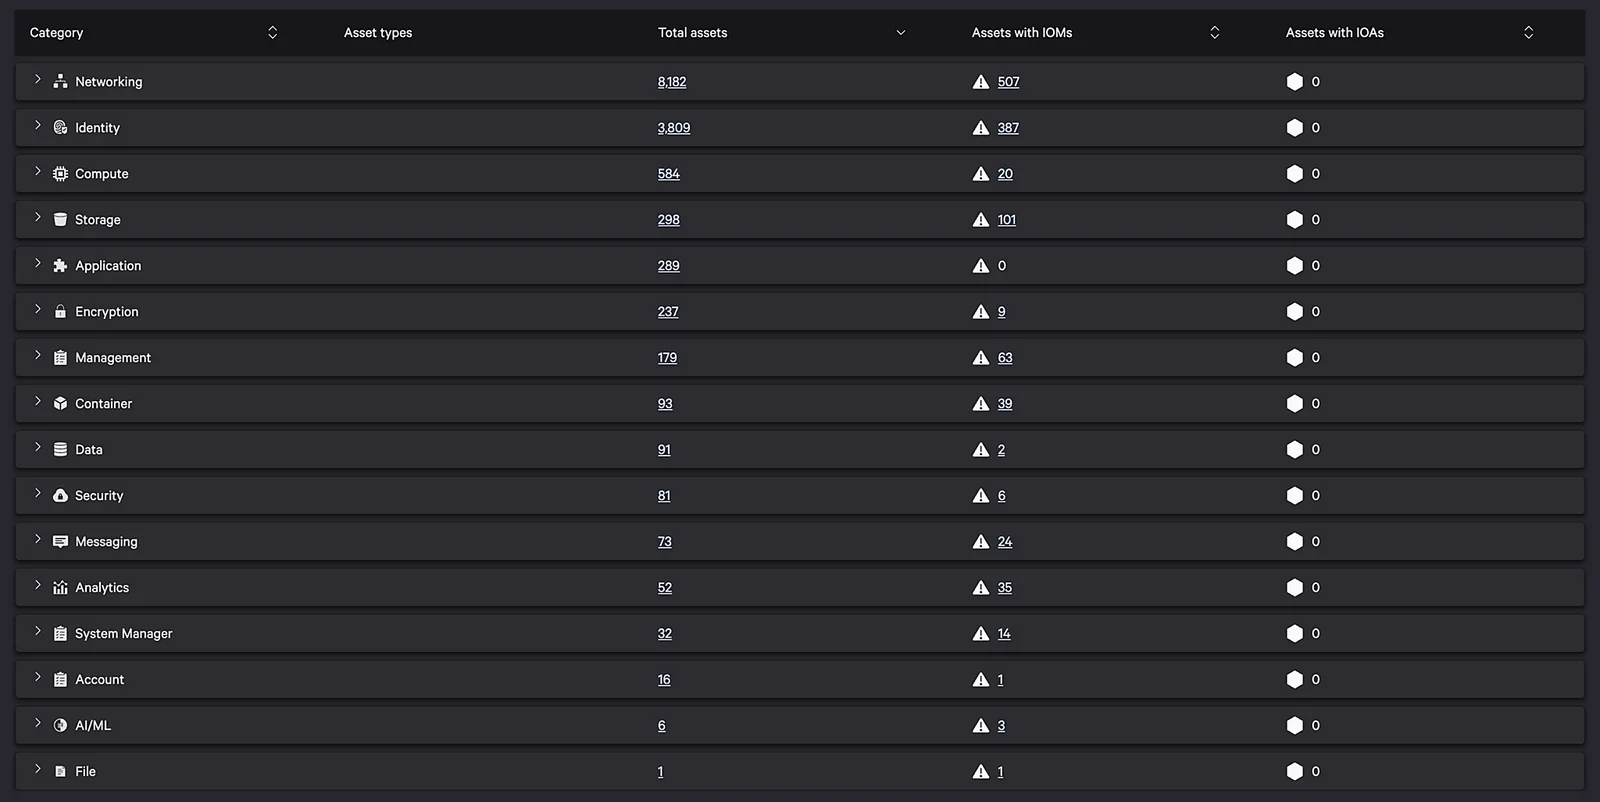Expand the System Manager category row
1600x802 pixels.
click(38, 632)
